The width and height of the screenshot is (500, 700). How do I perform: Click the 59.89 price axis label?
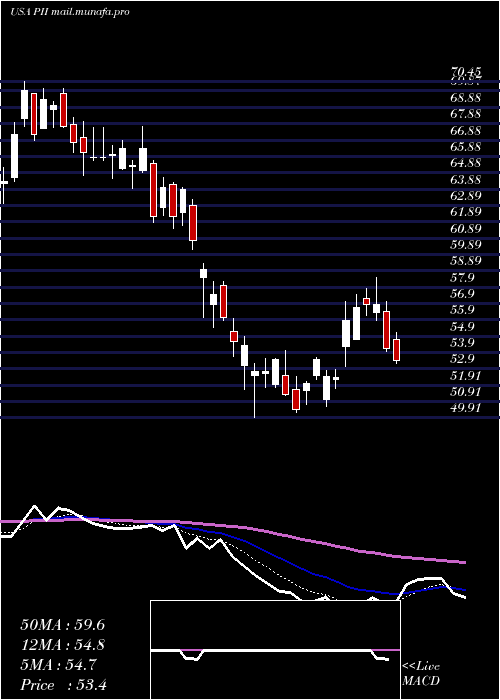coord(466,245)
